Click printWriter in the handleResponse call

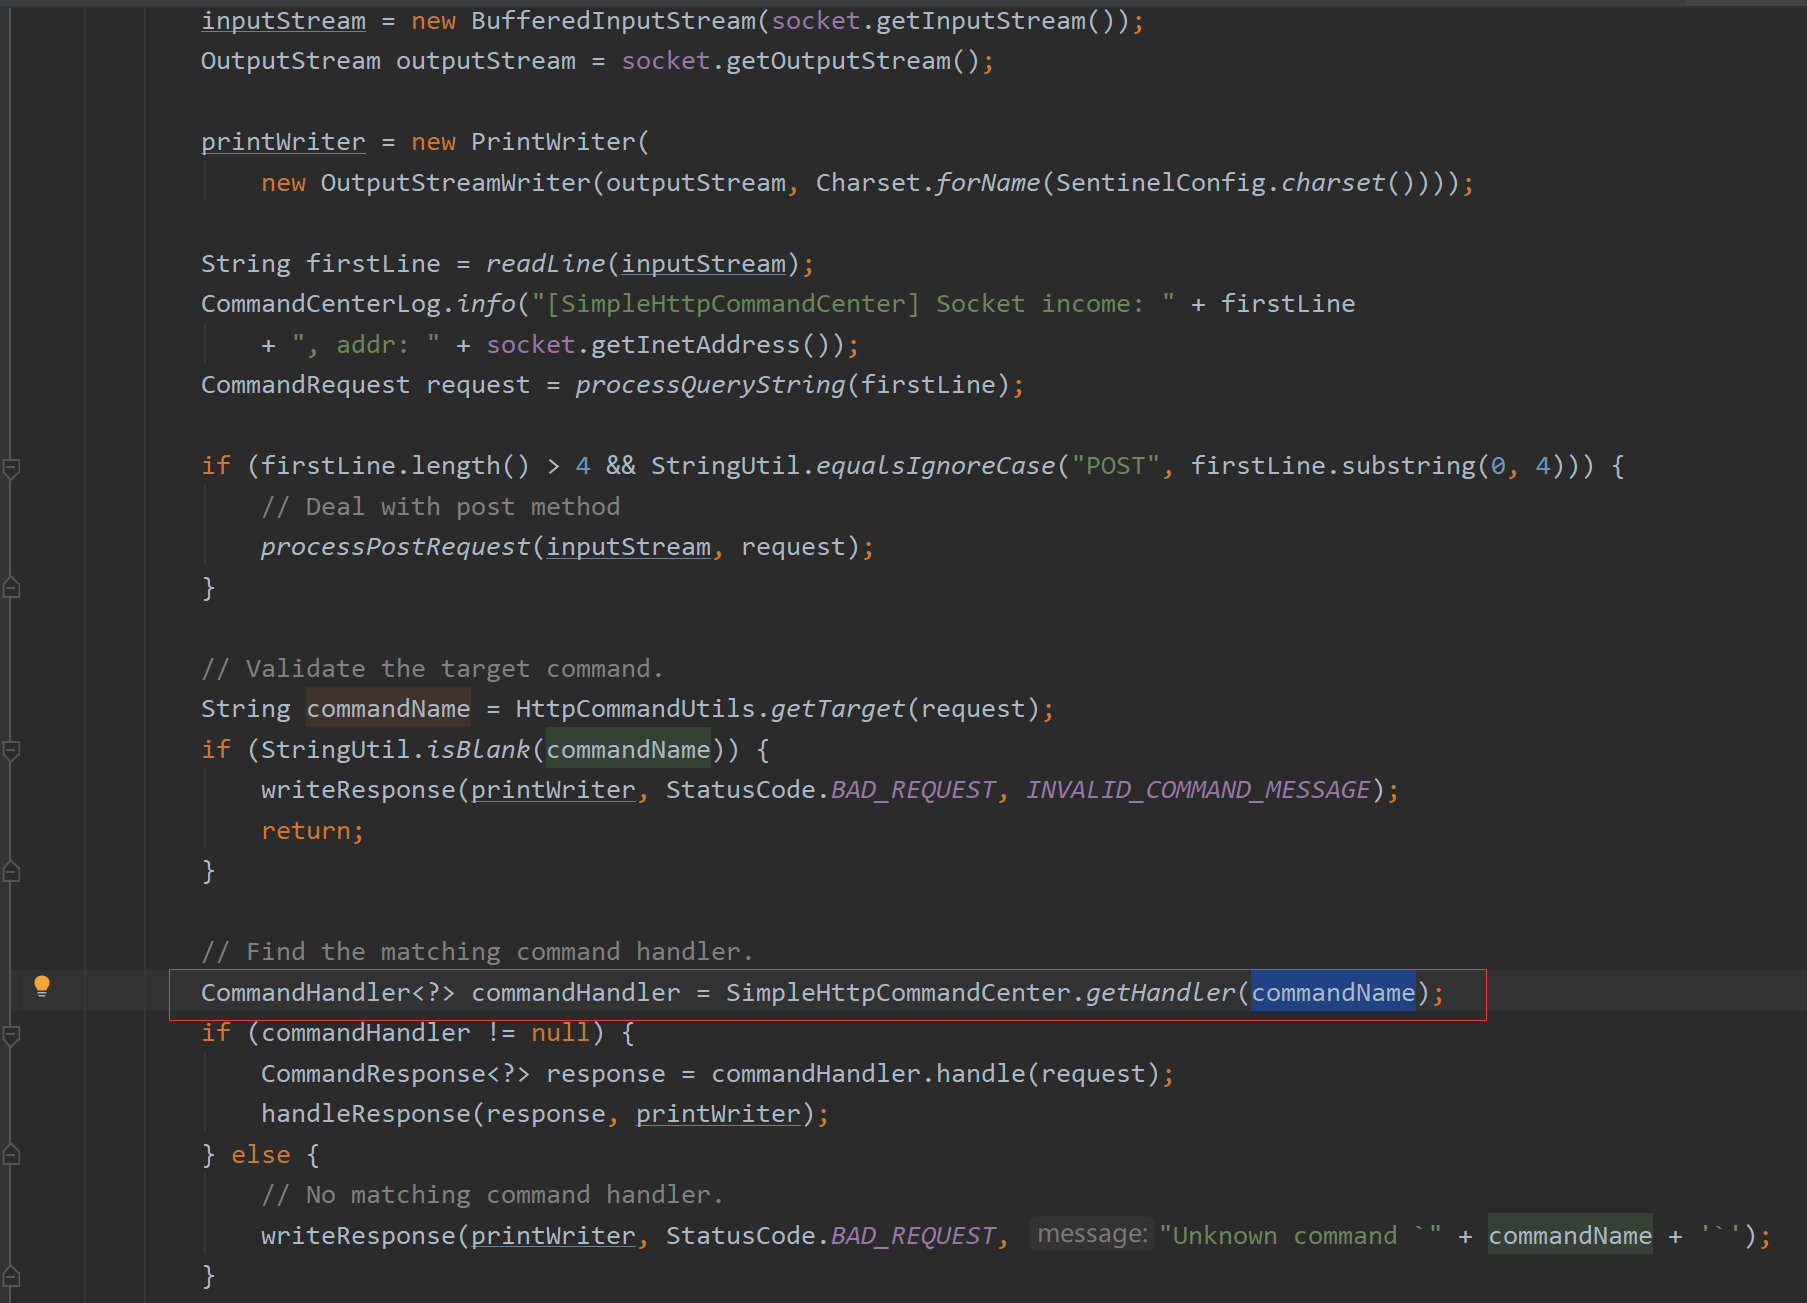718,1114
